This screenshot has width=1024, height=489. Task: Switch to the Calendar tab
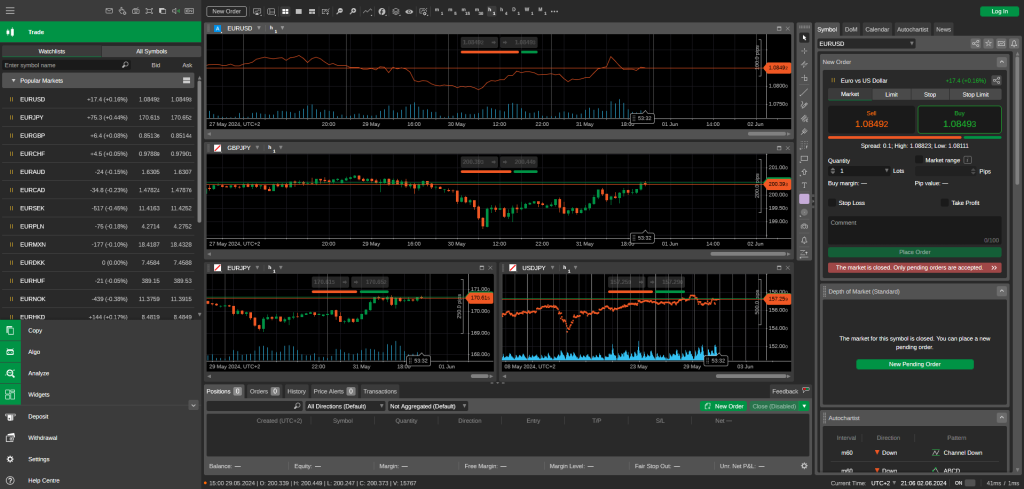pos(877,29)
